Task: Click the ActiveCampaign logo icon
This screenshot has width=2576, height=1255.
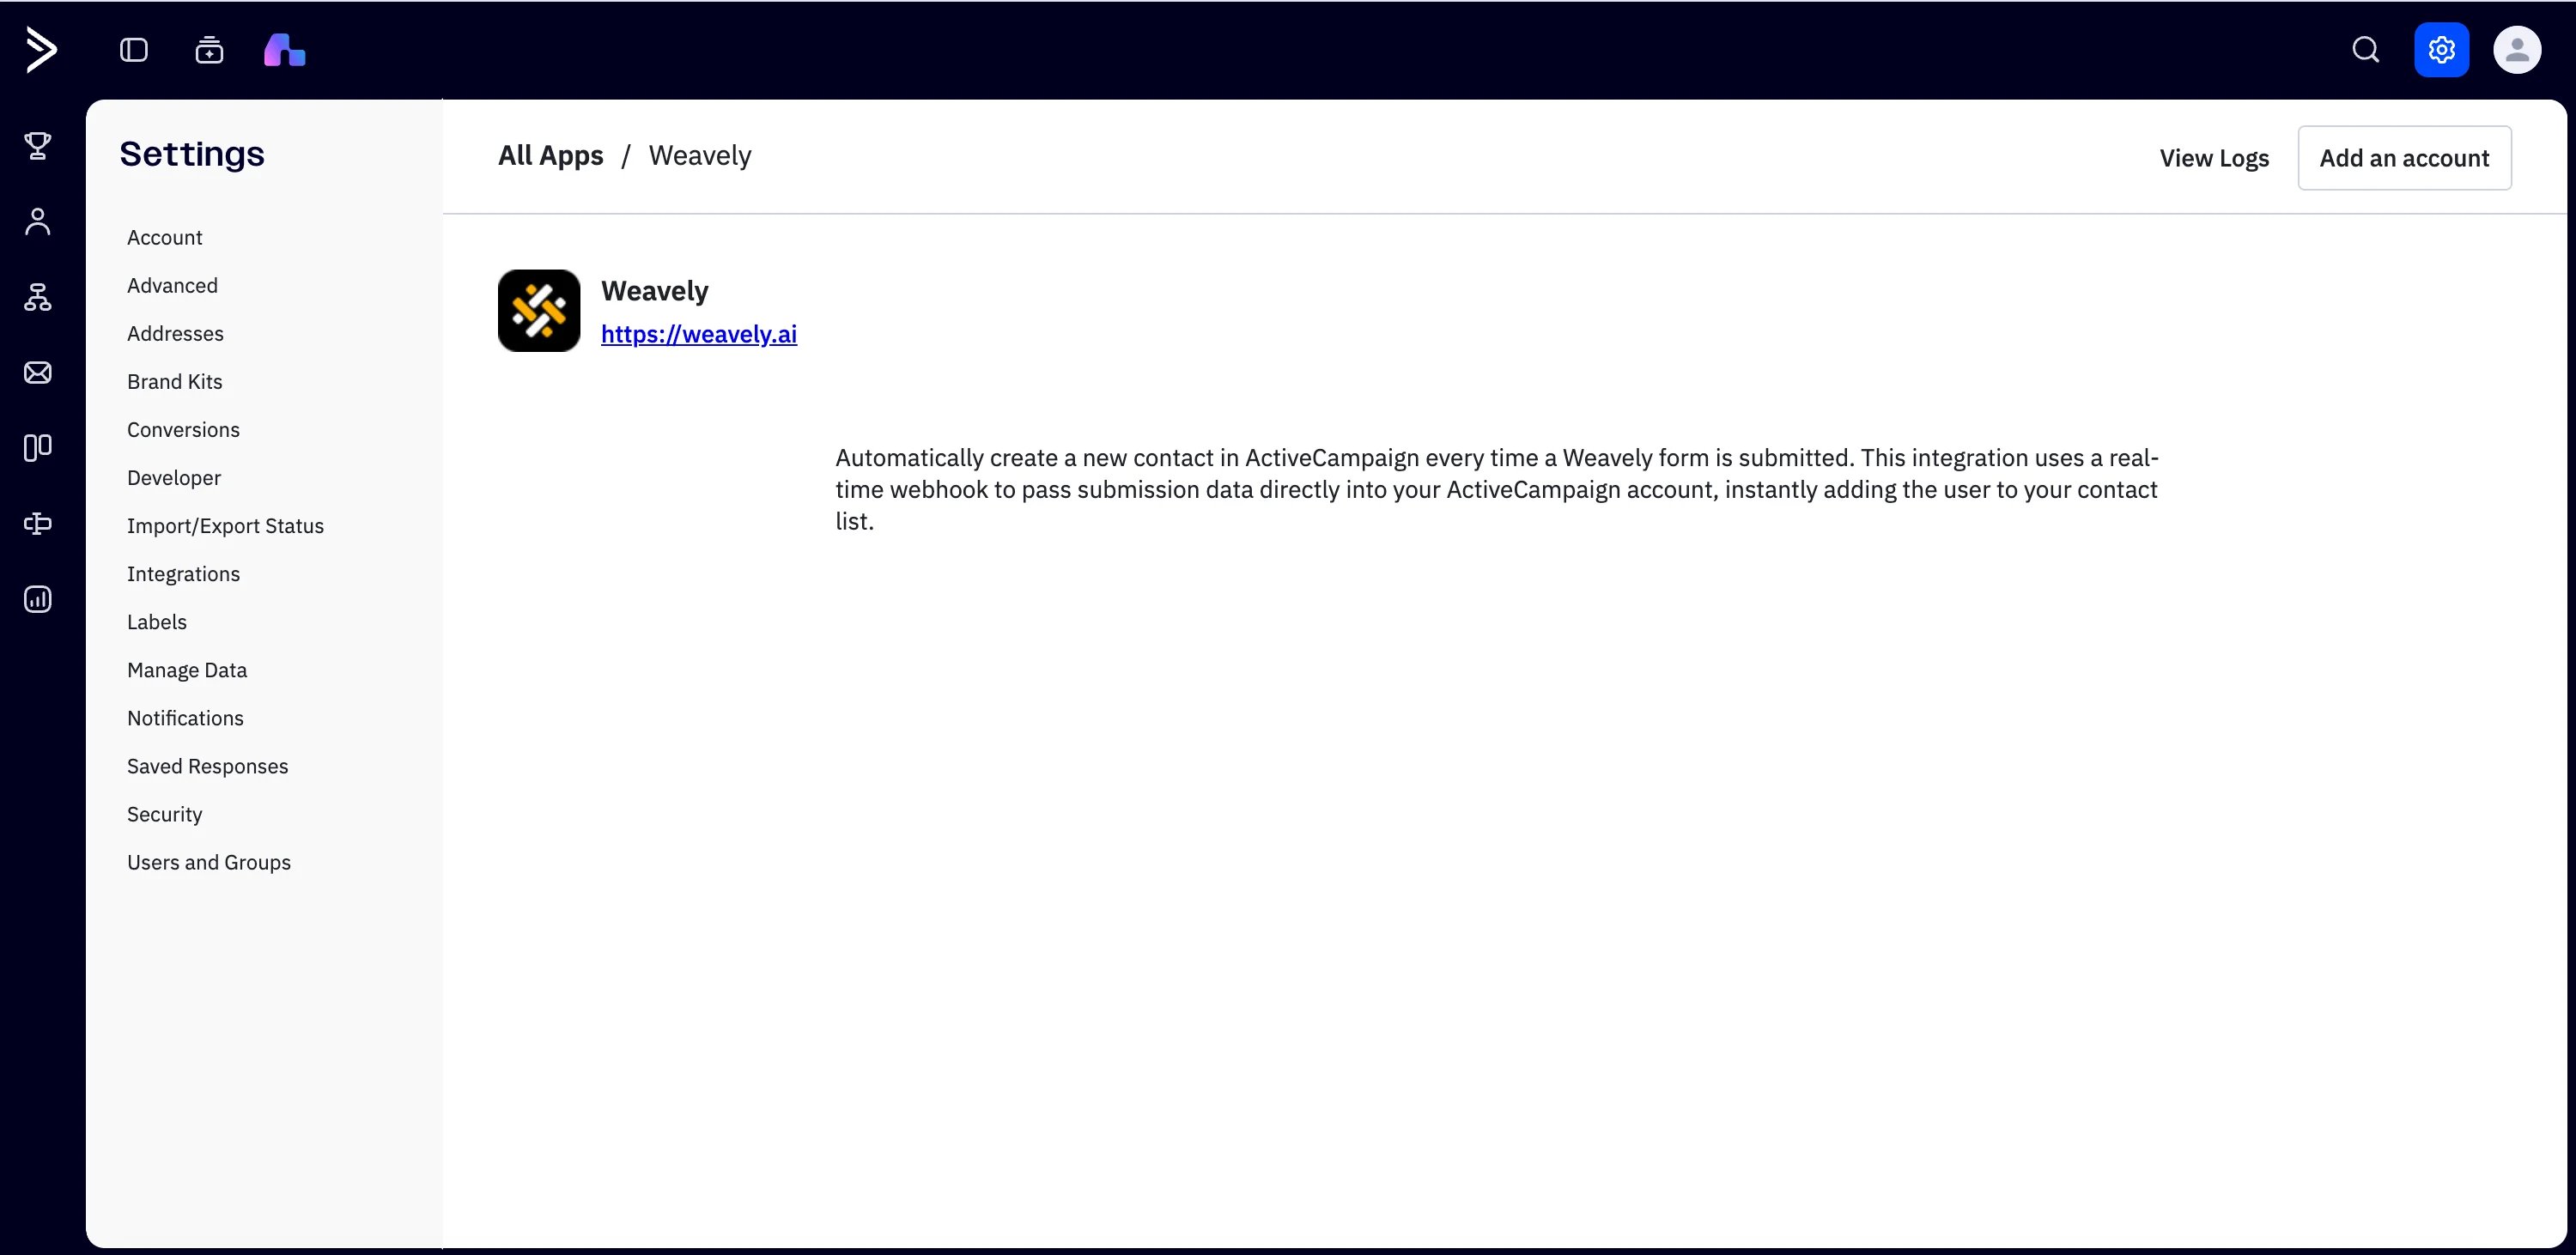Action: click(x=41, y=50)
